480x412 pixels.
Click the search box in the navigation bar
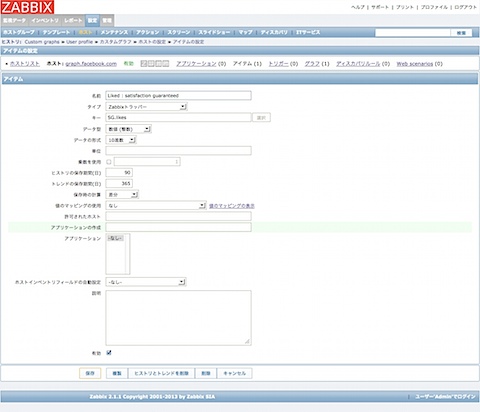point(413,32)
